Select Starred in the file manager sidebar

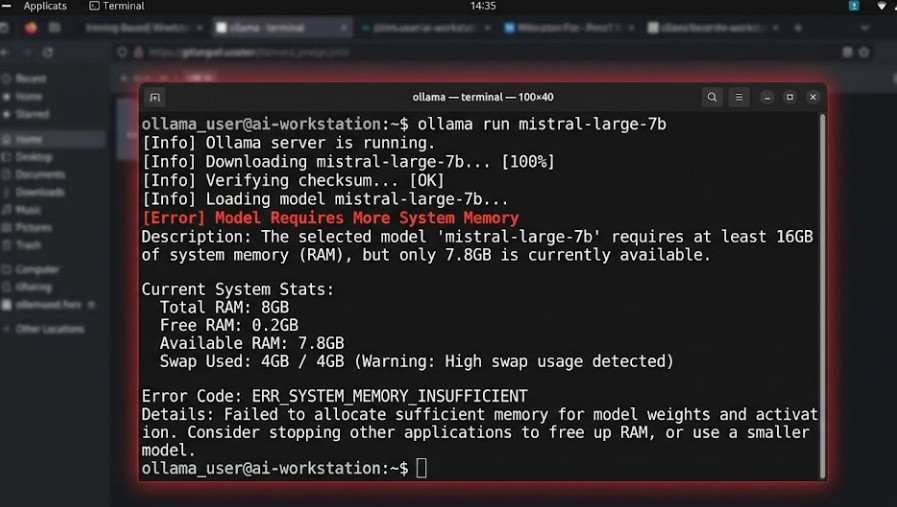(x=32, y=114)
